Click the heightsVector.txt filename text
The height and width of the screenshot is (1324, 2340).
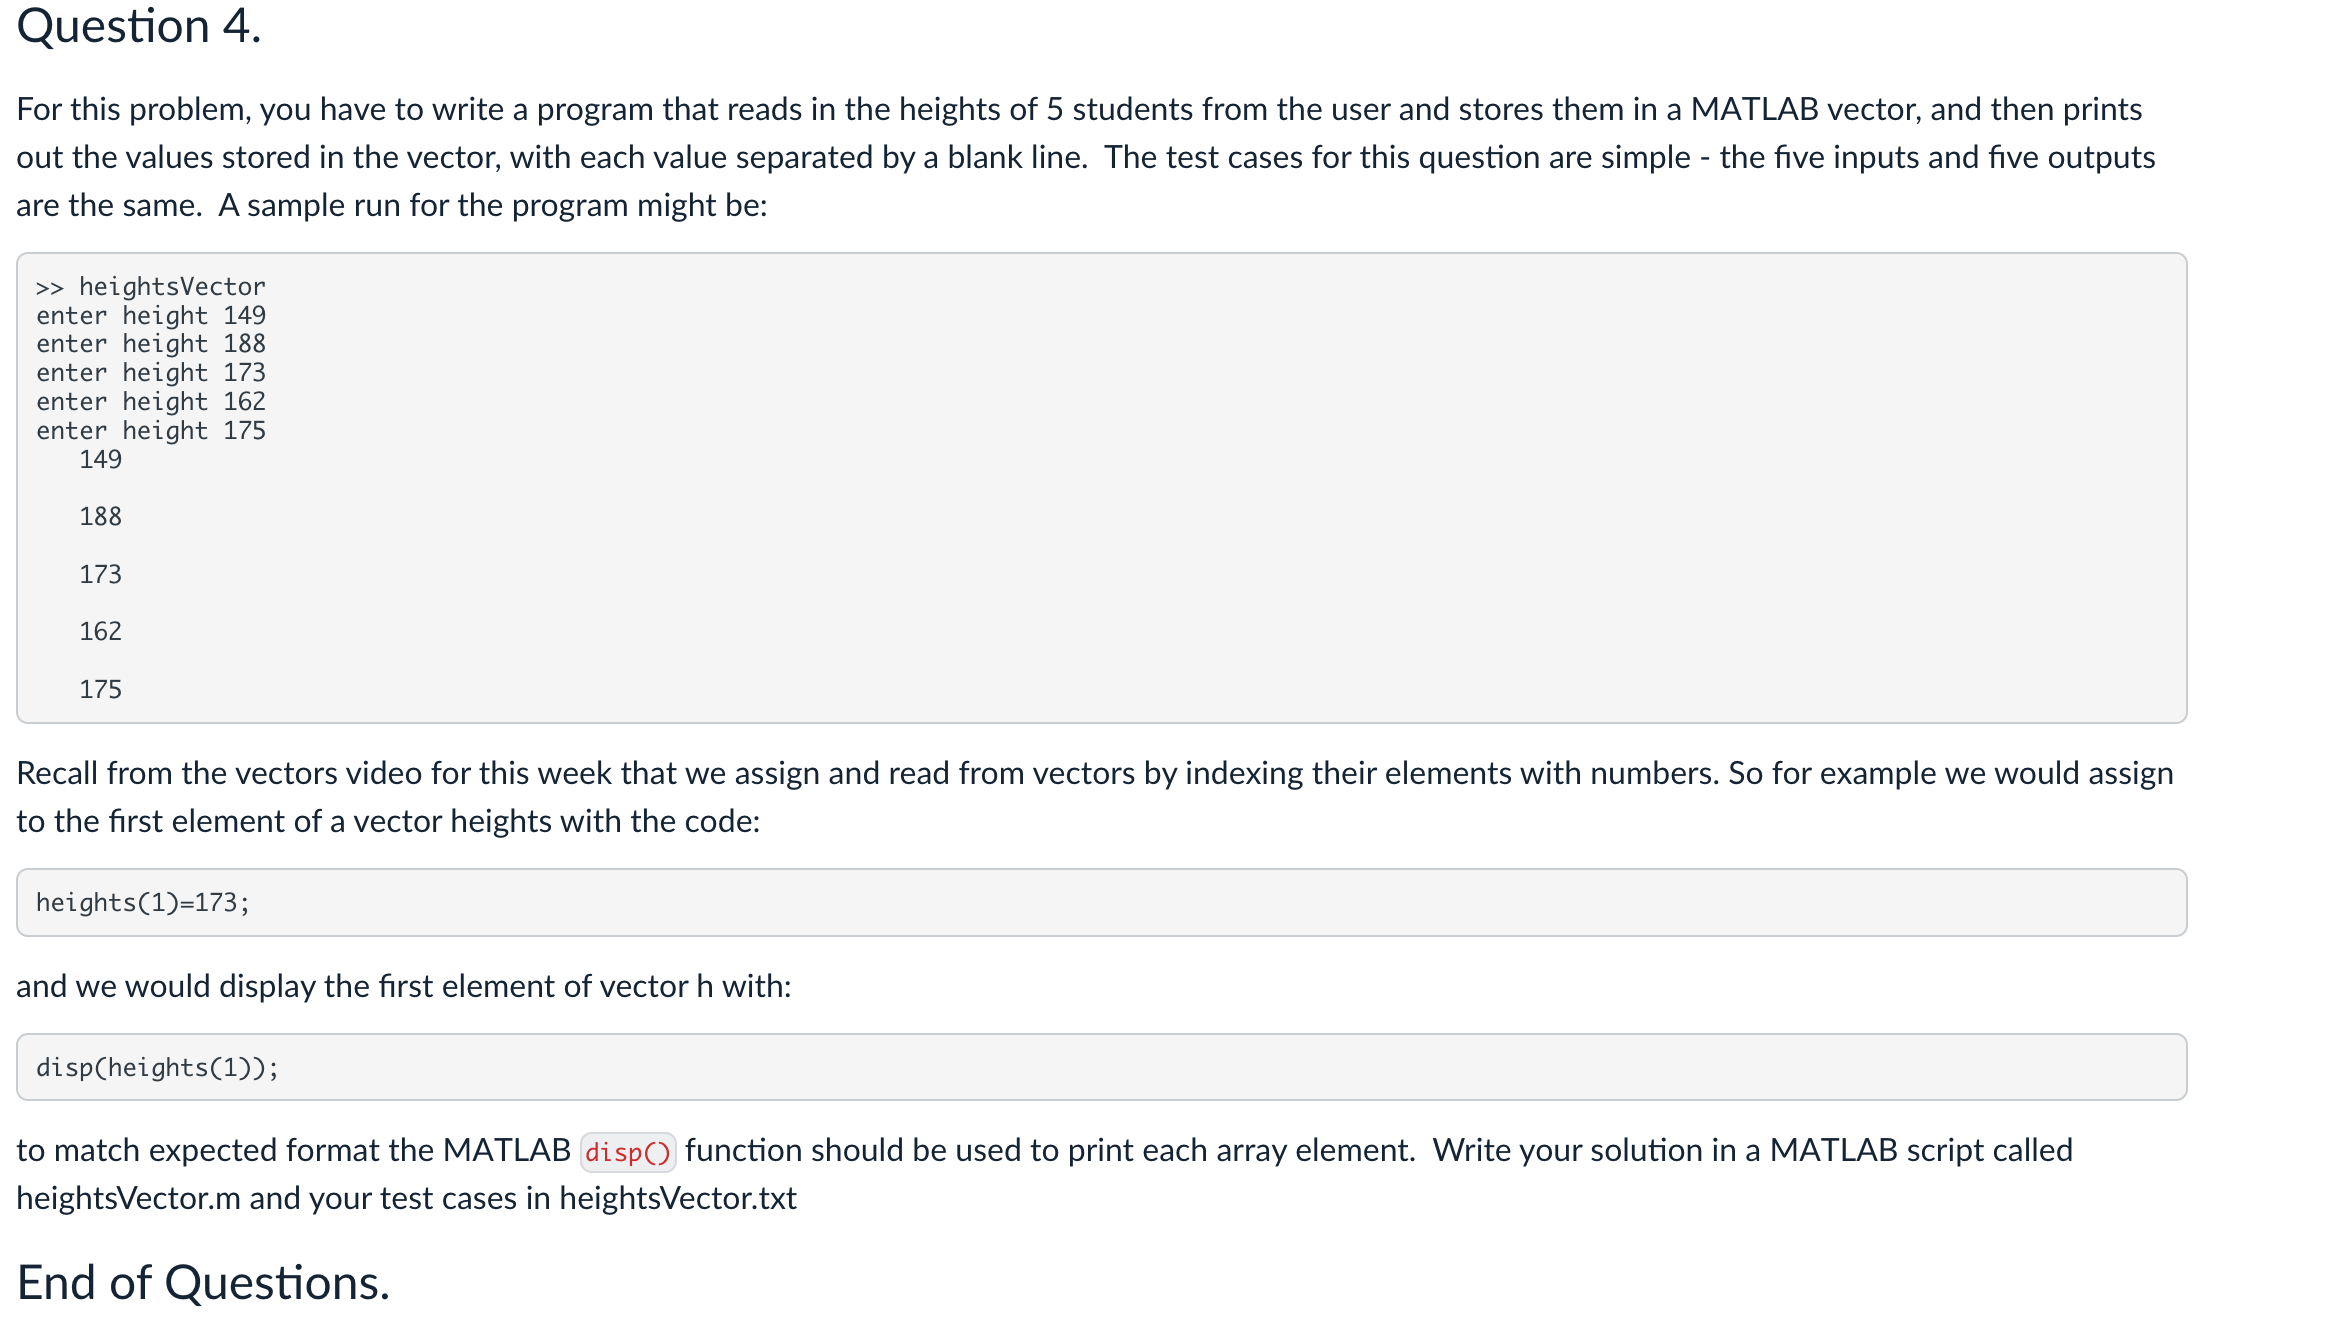pos(678,1199)
